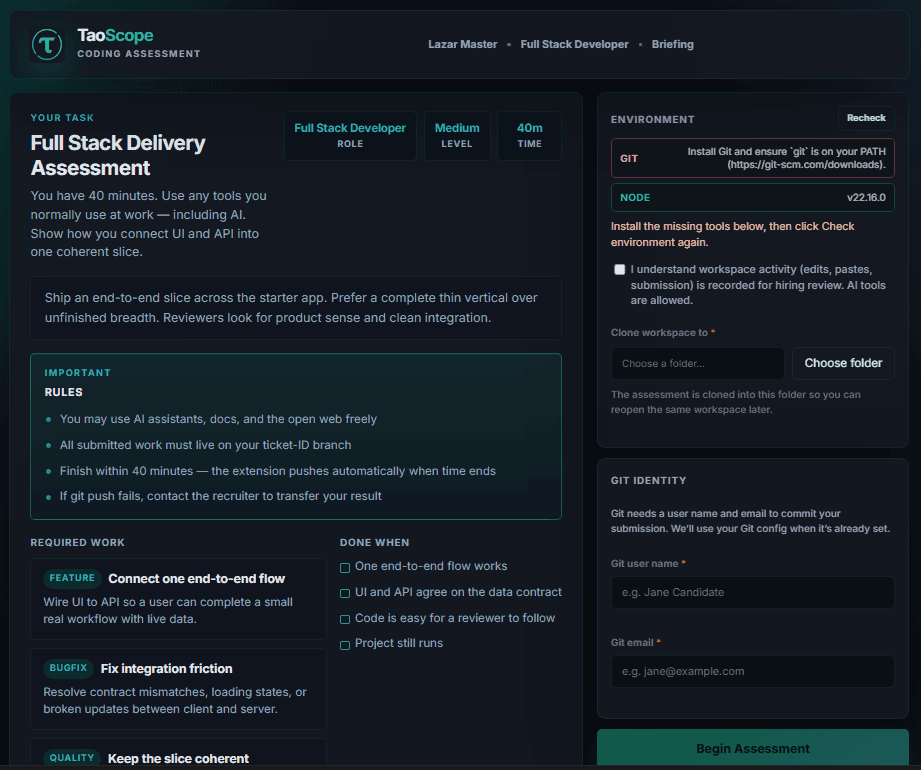This screenshot has width=921, height=770.
Task: Click the Briefing breadcrumb item
Action: click(672, 44)
